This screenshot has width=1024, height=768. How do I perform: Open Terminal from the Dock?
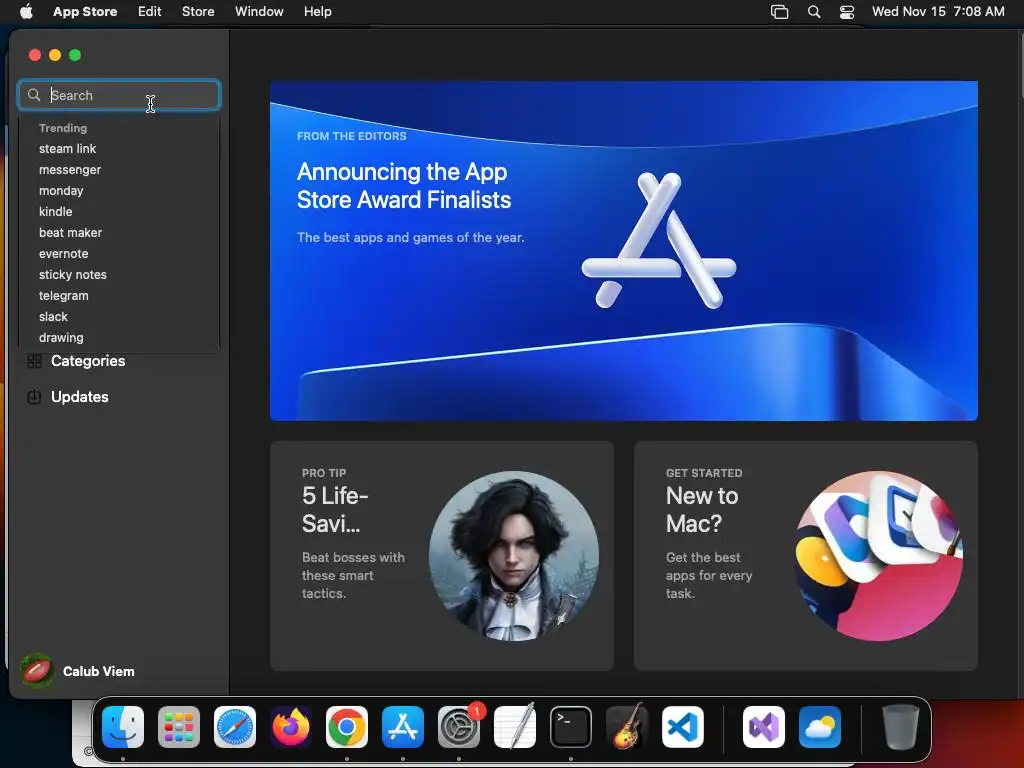[571, 727]
